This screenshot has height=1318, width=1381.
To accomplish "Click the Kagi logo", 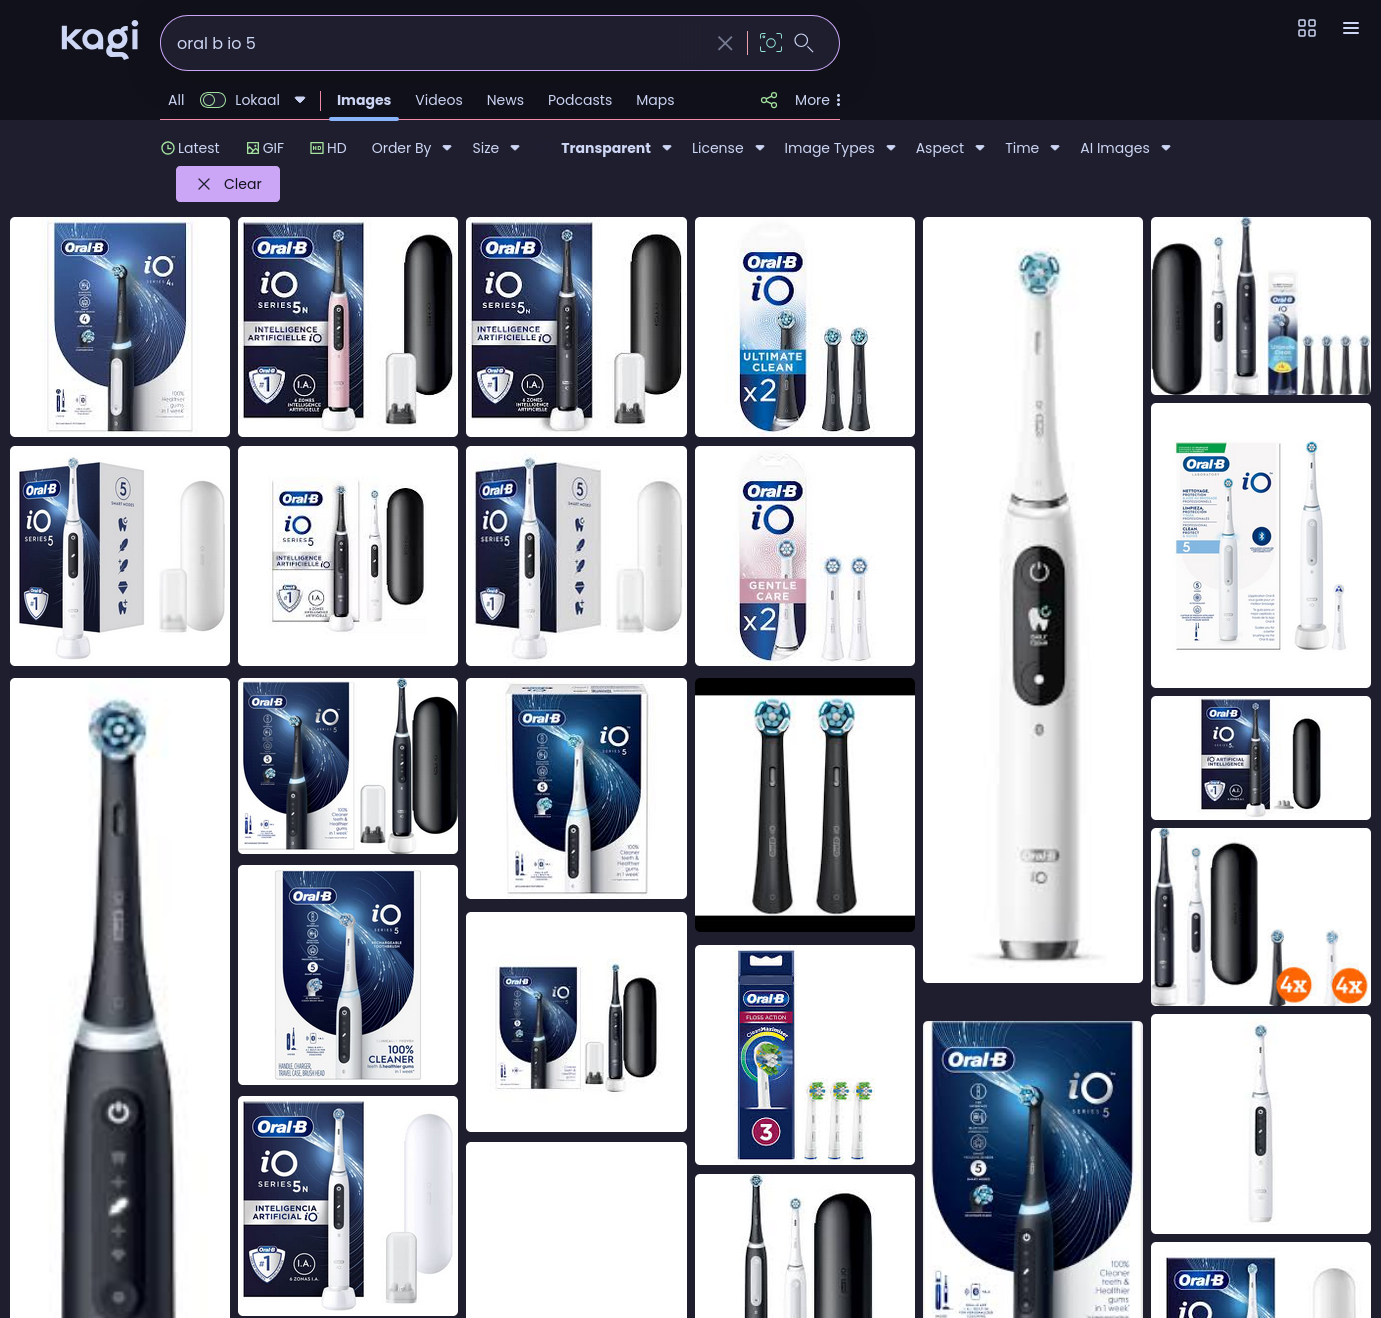I will [x=99, y=39].
